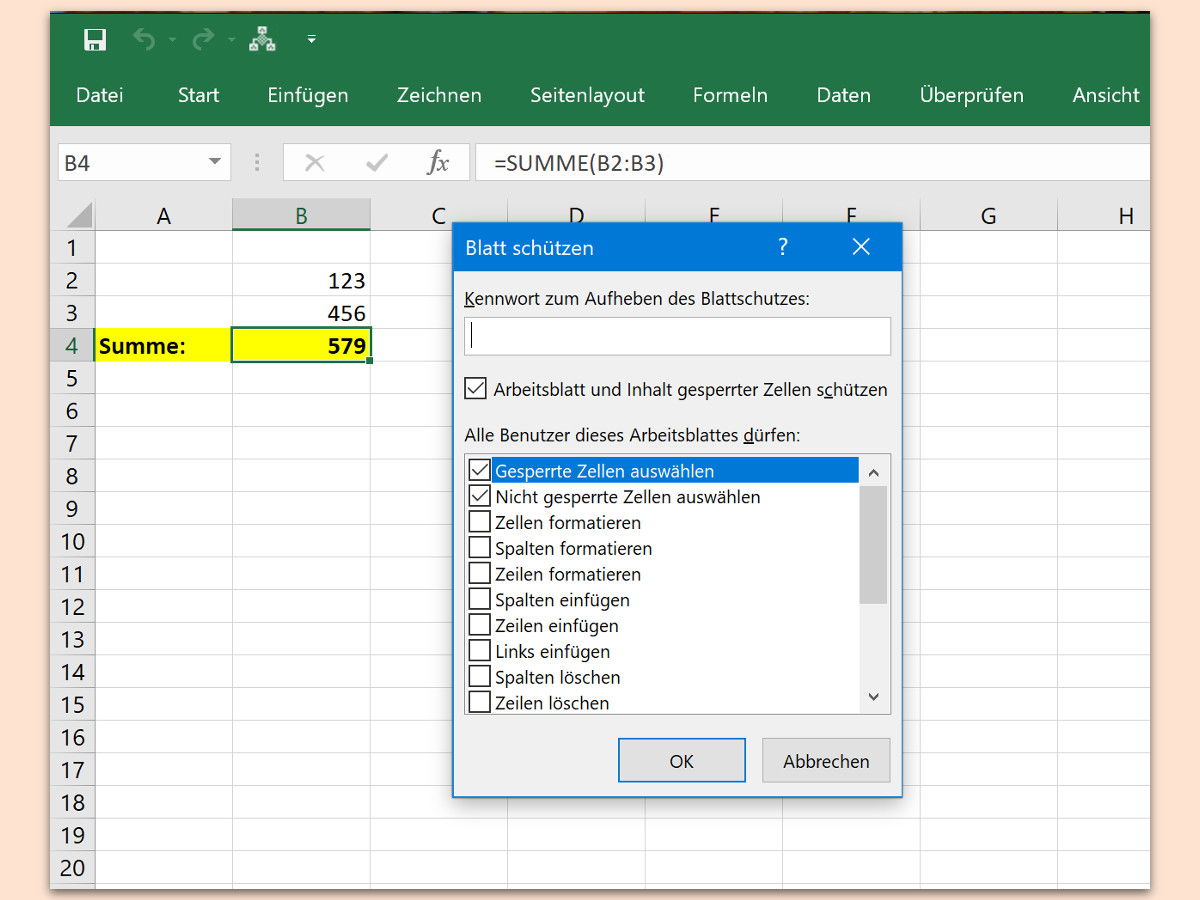Click OK in Blatt schützen dialog
Viewport: 1200px width, 900px height.
(x=682, y=761)
